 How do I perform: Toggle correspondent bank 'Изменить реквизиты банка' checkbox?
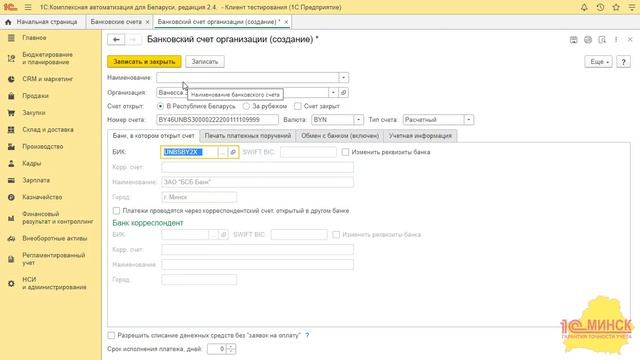[336, 235]
